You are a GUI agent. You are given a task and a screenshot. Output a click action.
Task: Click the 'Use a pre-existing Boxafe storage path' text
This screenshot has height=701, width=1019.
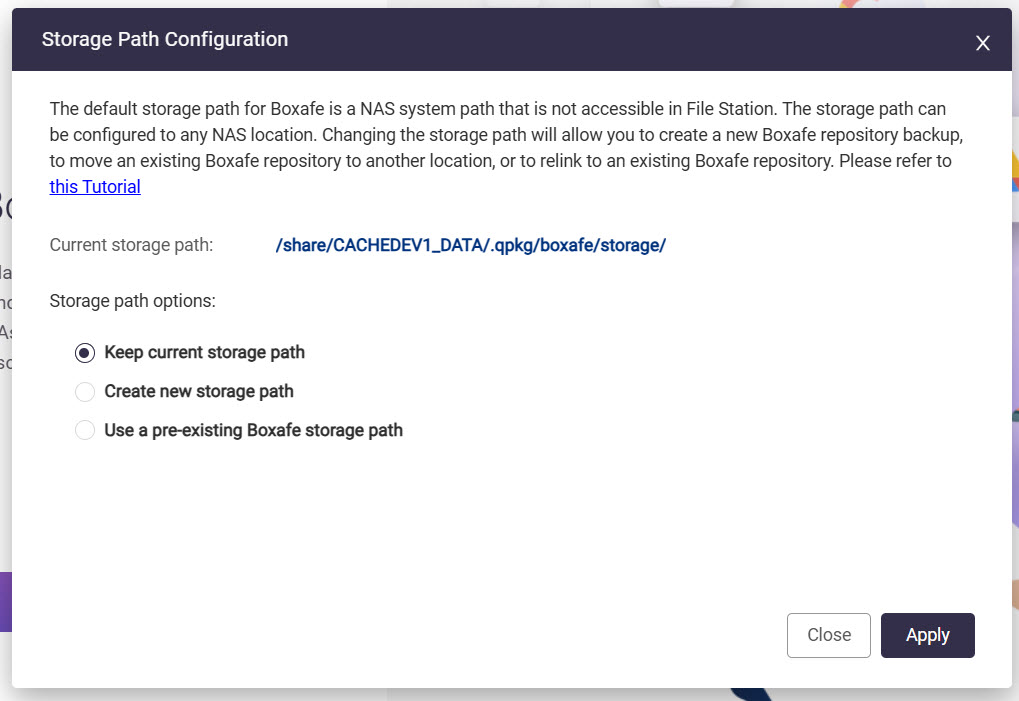point(253,430)
